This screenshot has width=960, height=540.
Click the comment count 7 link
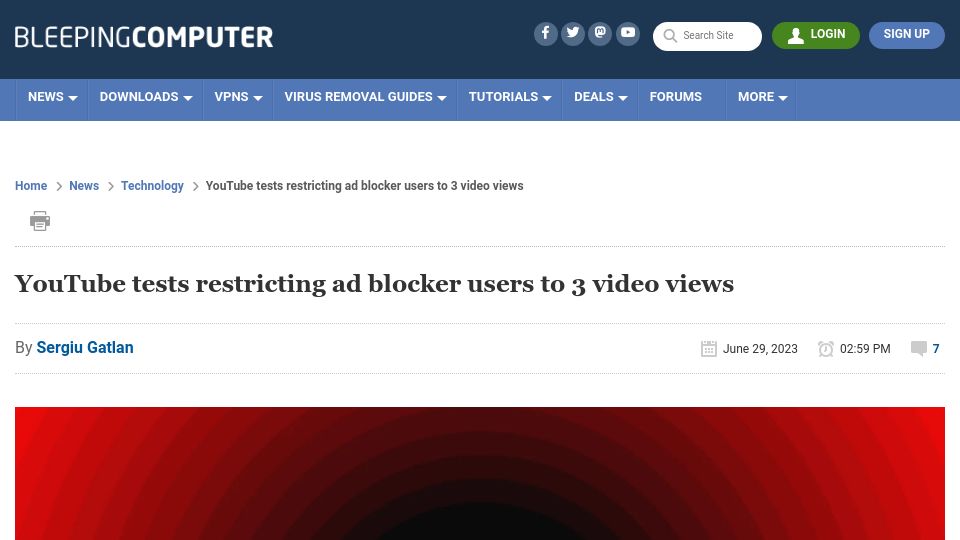[x=936, y=348]
